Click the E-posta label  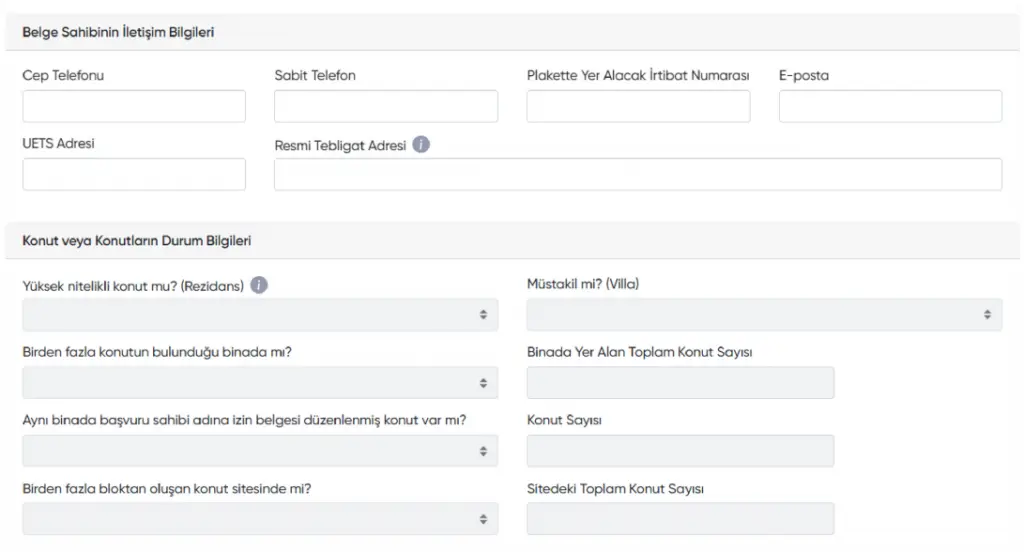pos(804,75)
